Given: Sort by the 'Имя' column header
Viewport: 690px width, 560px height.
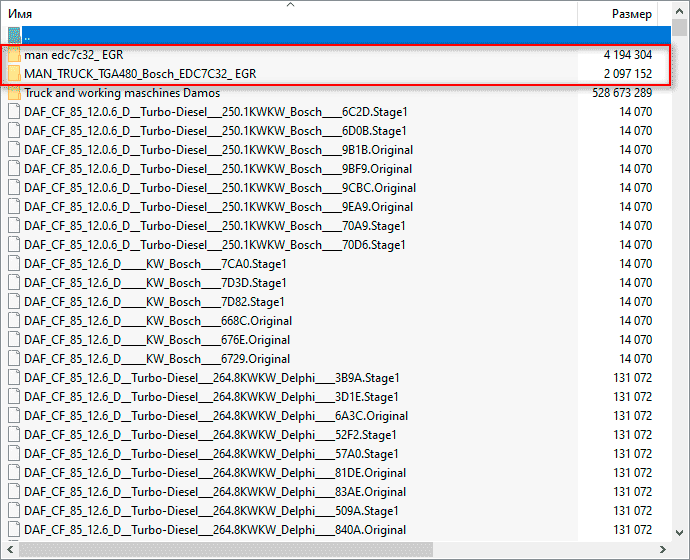Looking at the screenshot, I should pos(20,14).
